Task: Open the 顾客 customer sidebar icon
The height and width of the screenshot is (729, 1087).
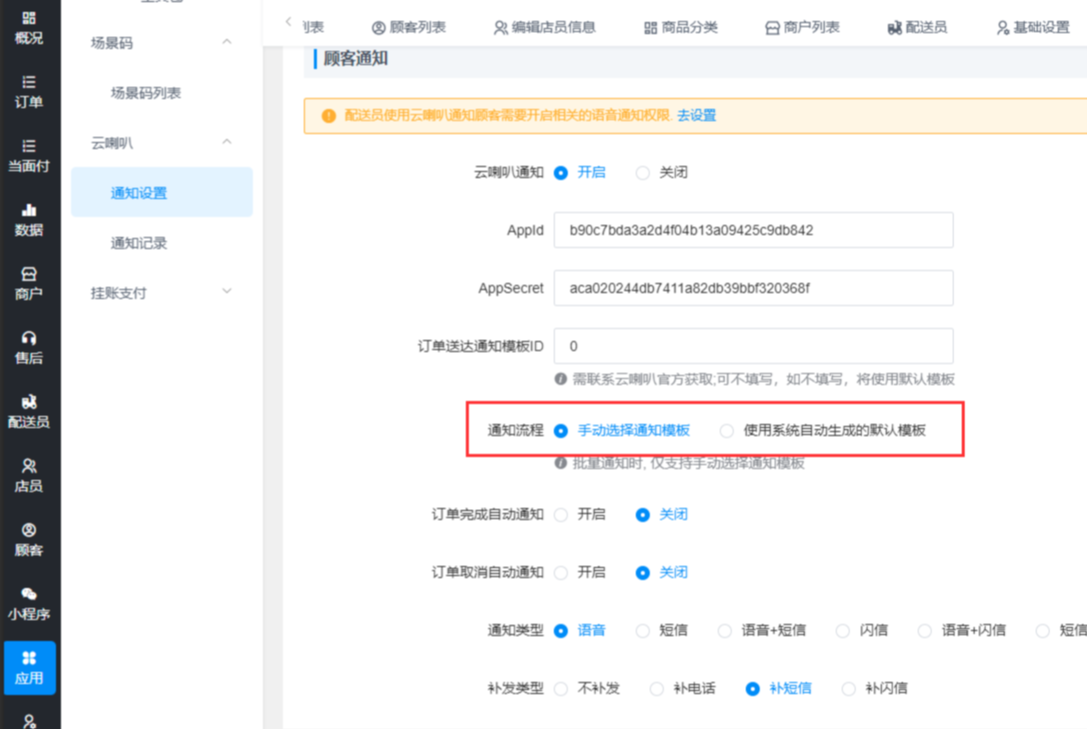Action: pos(28,540)
